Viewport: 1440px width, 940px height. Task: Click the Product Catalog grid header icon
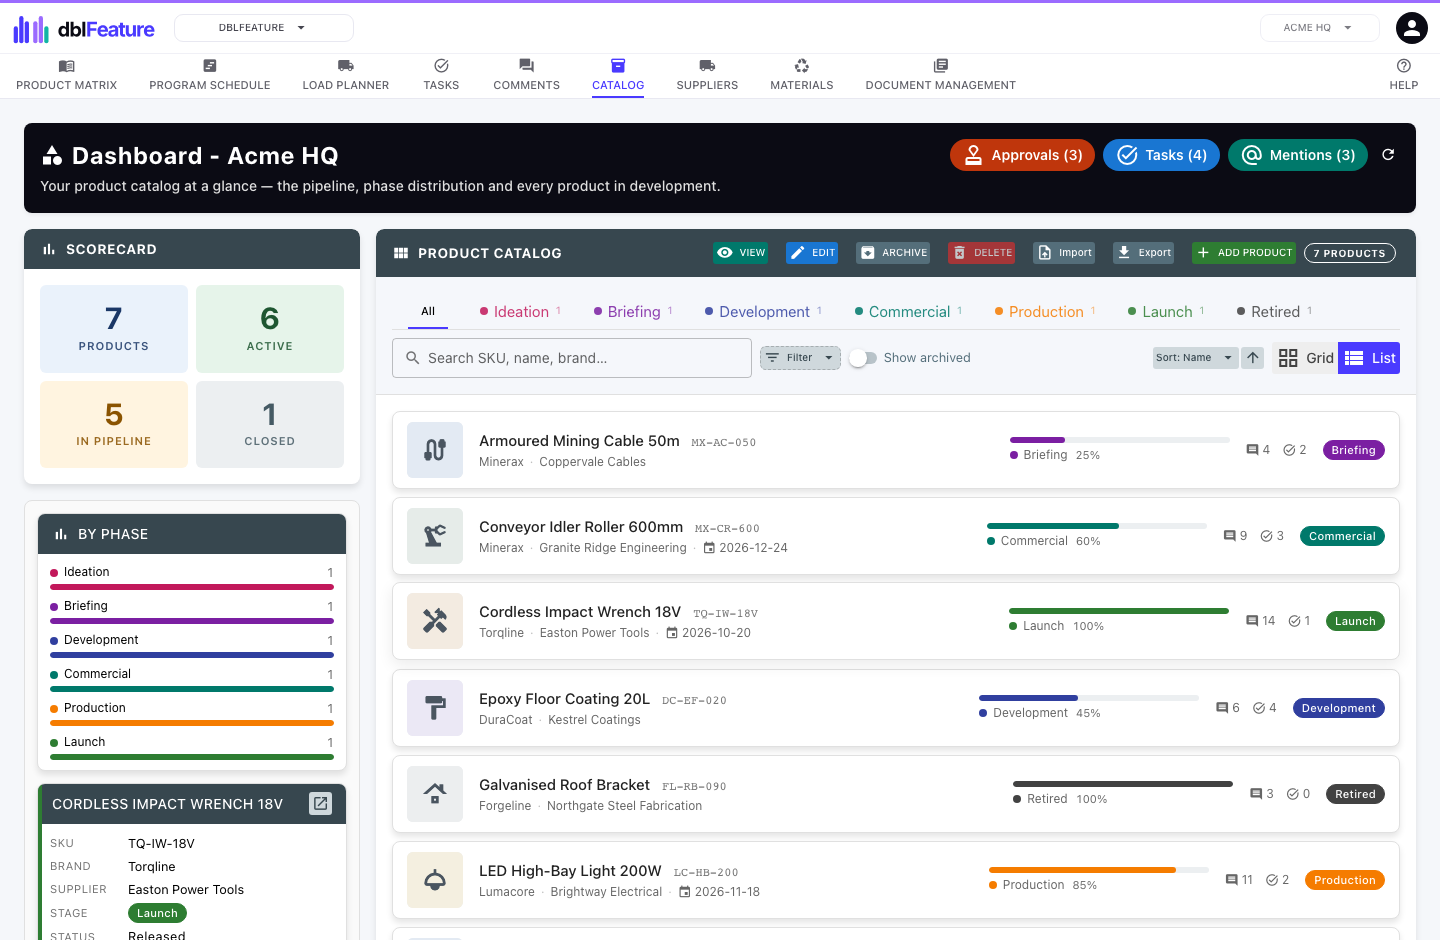401,253
